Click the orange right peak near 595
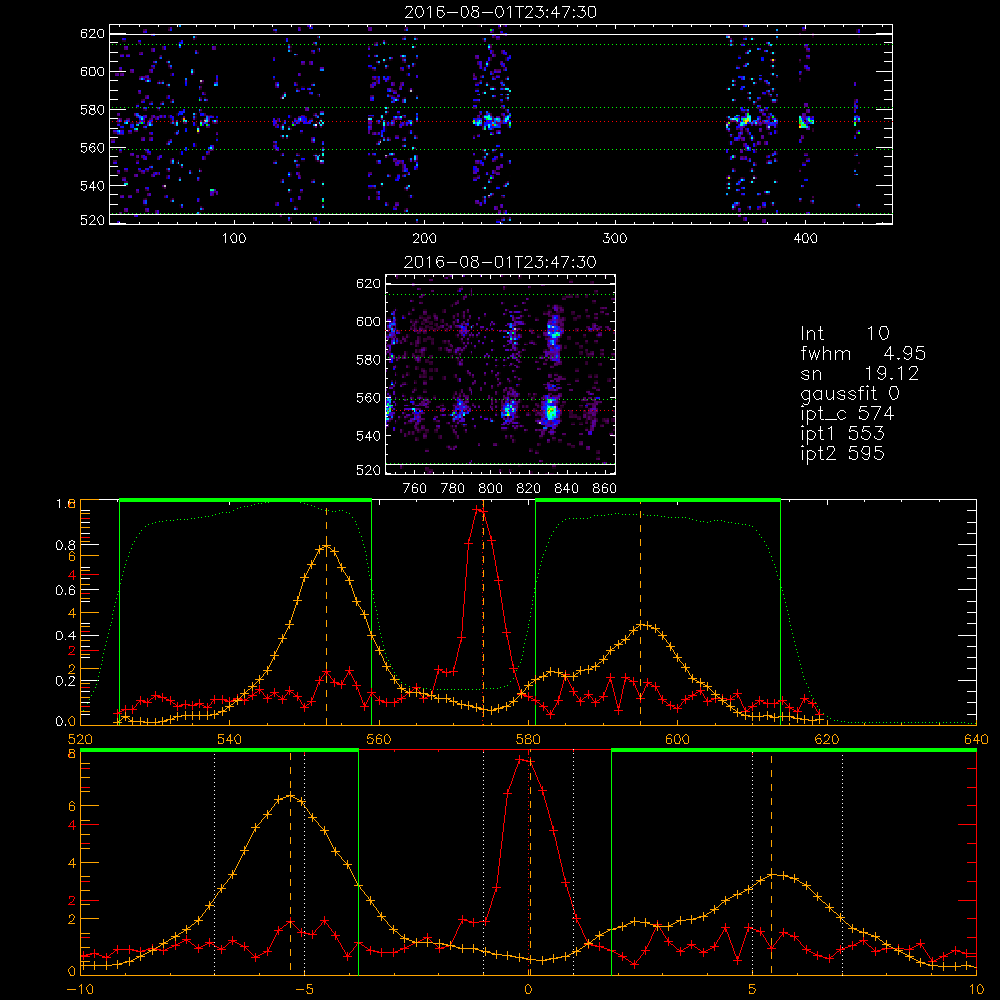 point(643,625)
